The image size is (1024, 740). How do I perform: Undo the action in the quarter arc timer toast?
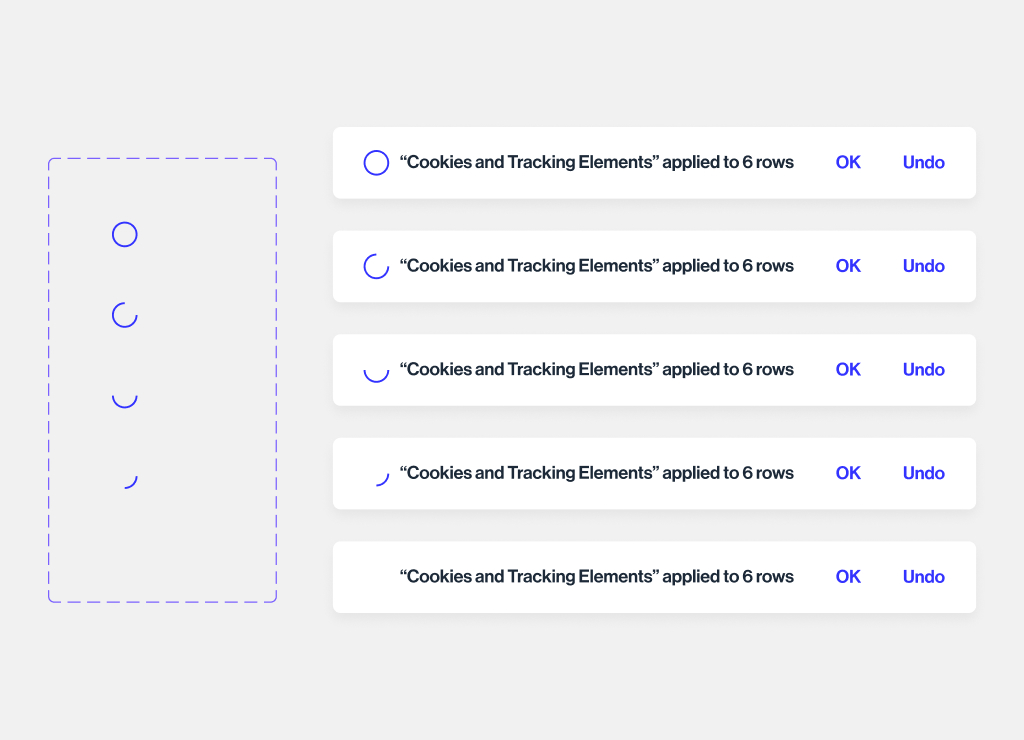[923, 473]
